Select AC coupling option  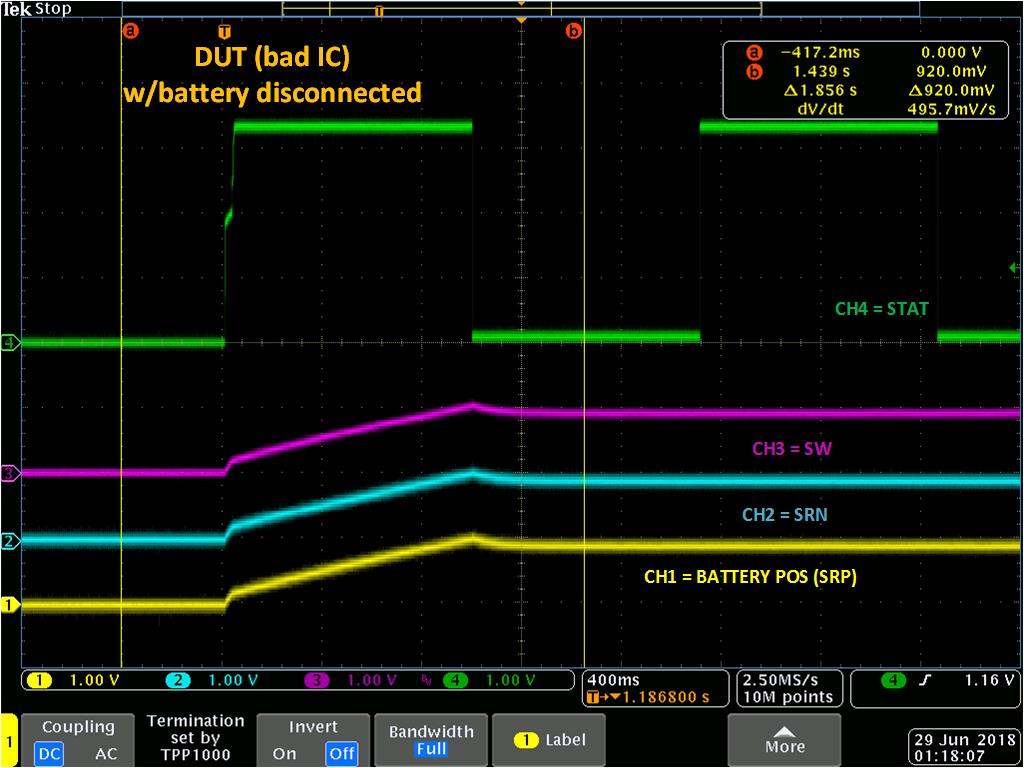coord(106,754)
